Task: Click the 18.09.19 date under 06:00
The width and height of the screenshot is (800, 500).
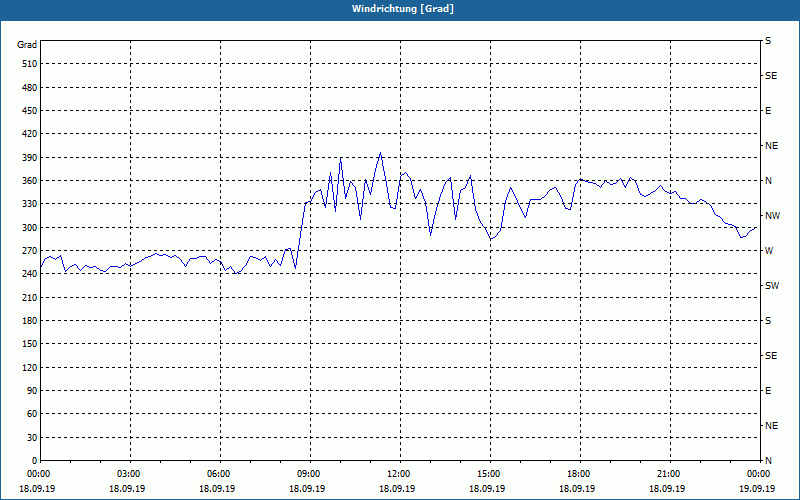Action: coord(217,489)
